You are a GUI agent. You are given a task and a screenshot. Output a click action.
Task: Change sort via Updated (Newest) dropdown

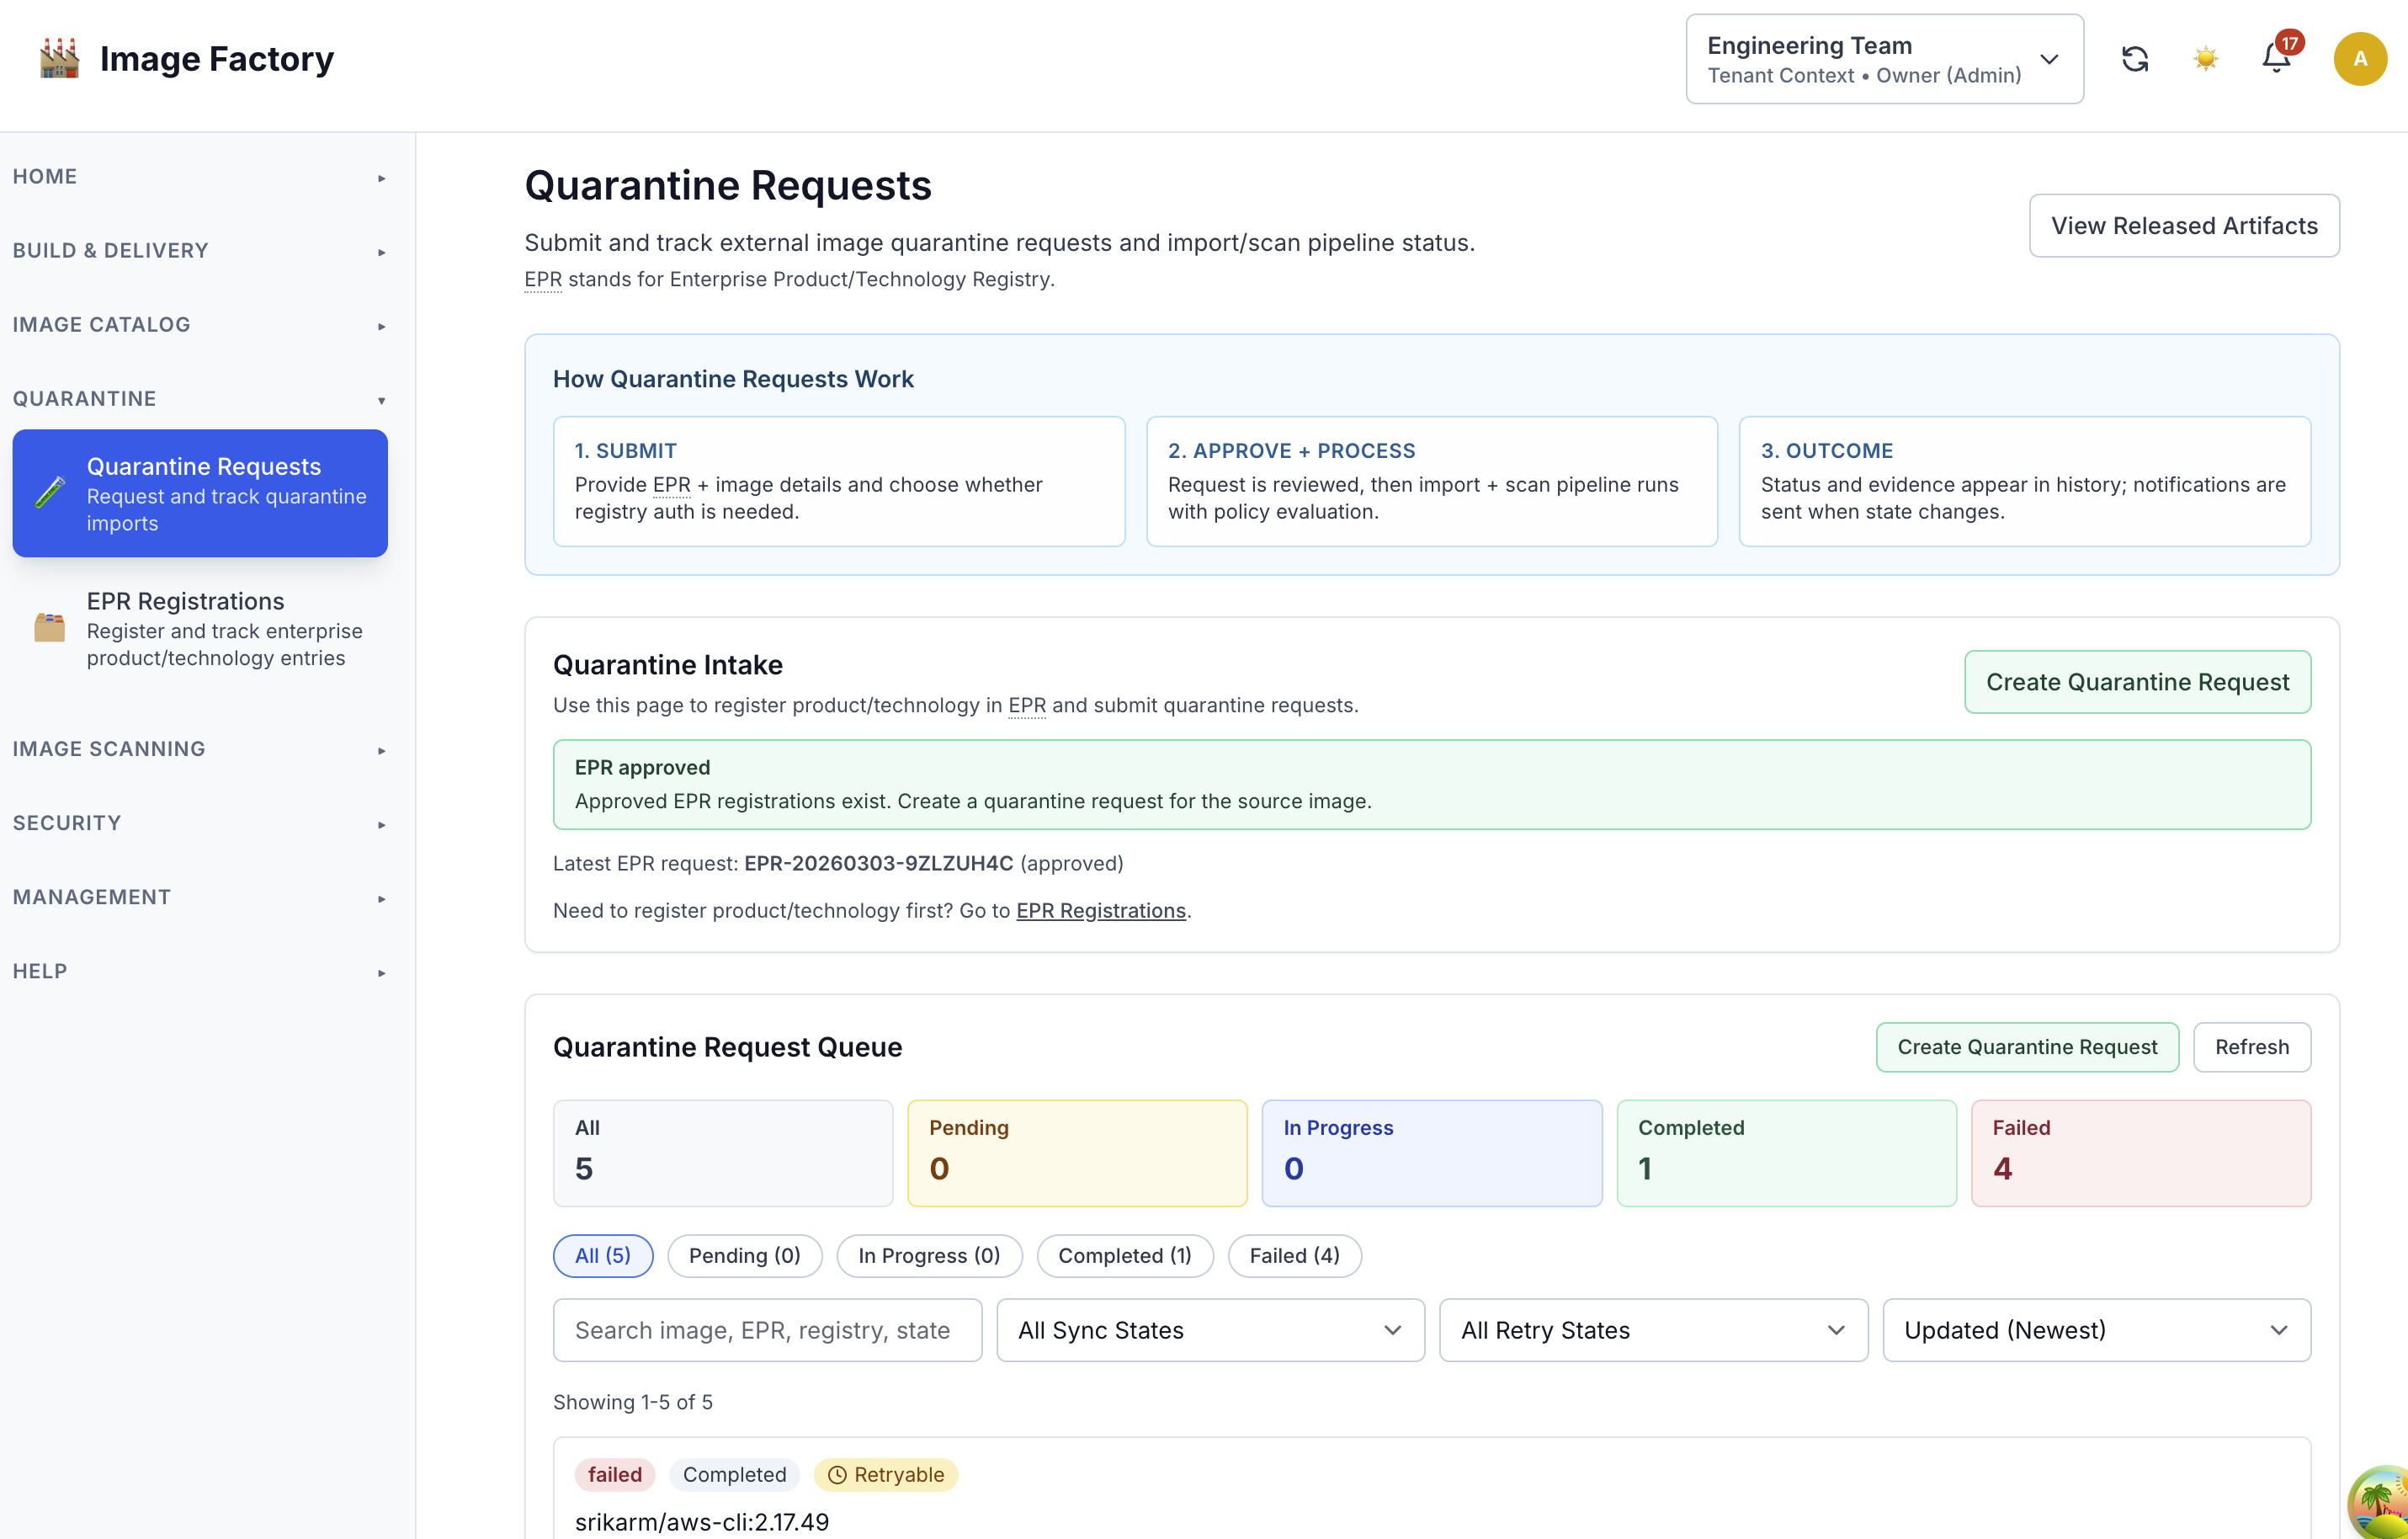[2096, 1330]
